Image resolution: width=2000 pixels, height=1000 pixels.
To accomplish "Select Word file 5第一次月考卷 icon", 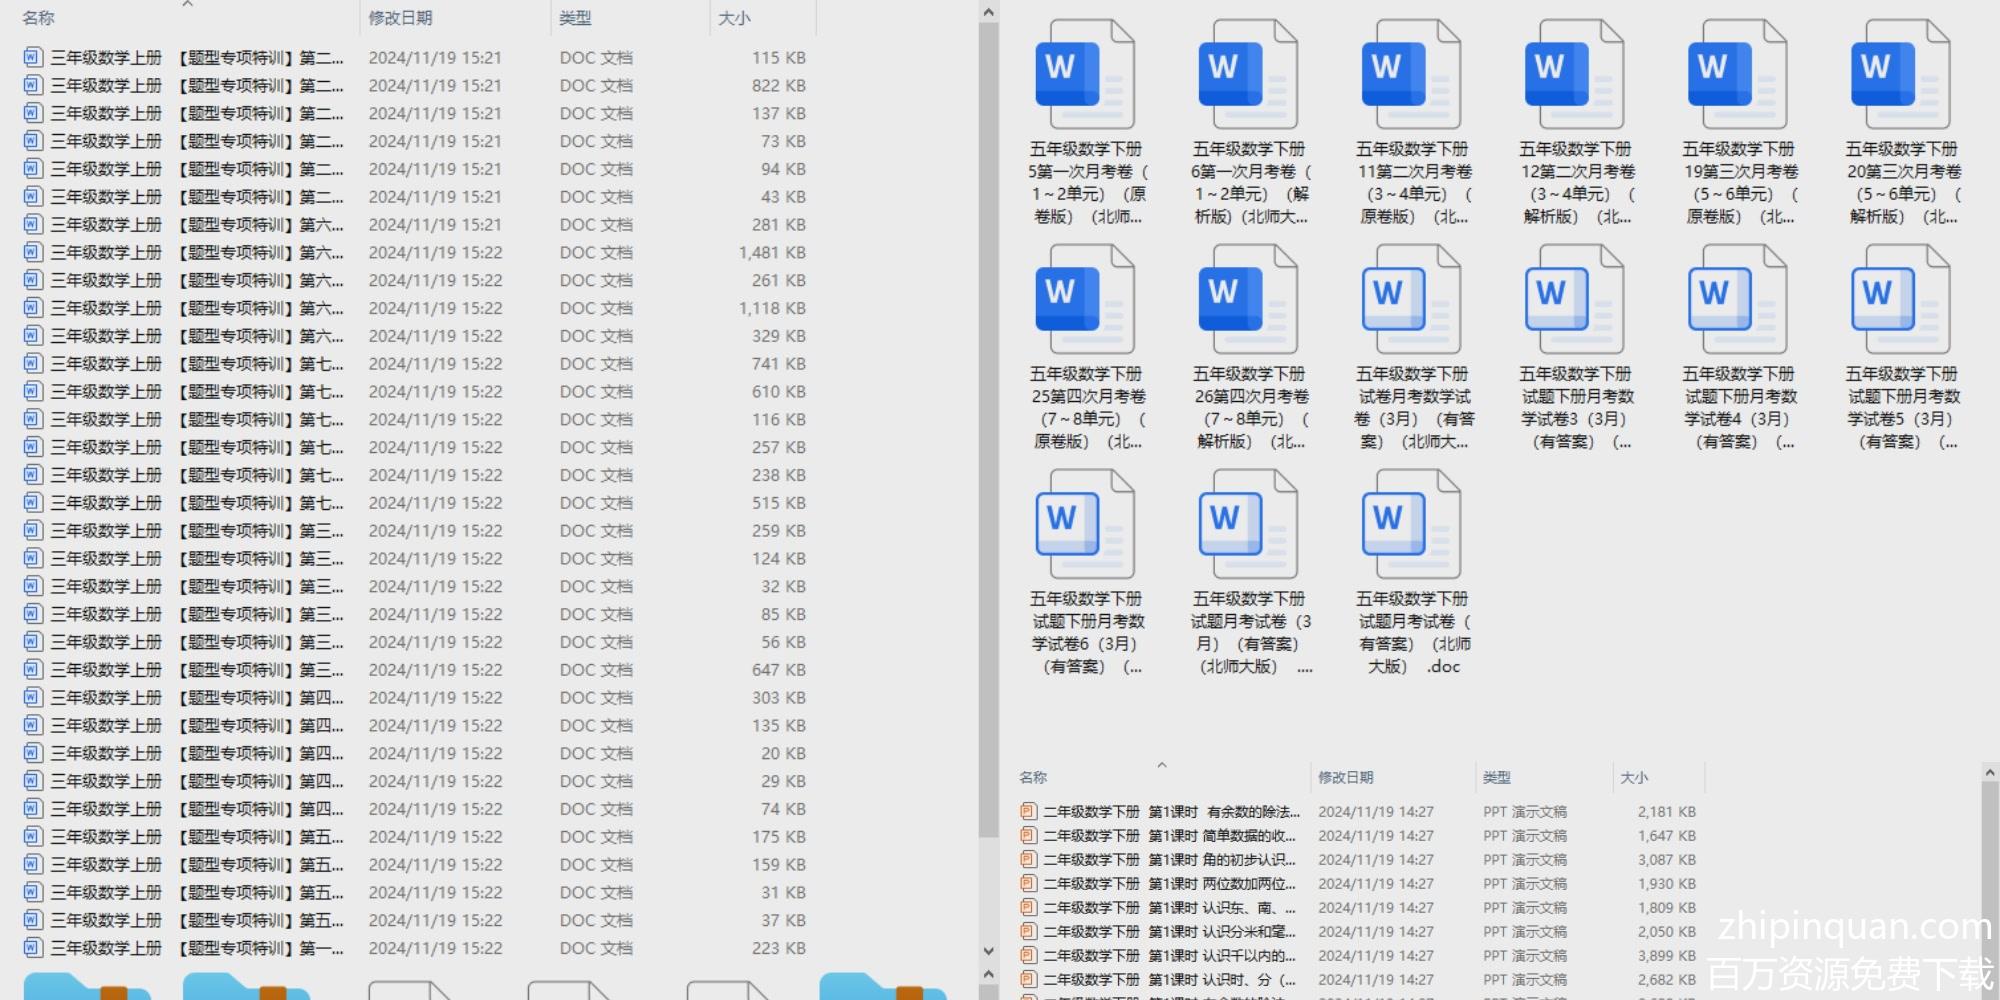I will [x=1085, y=75].
